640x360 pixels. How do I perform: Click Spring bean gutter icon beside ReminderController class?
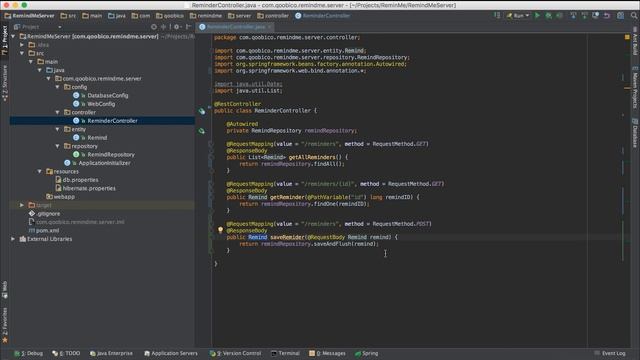(202, 111)
